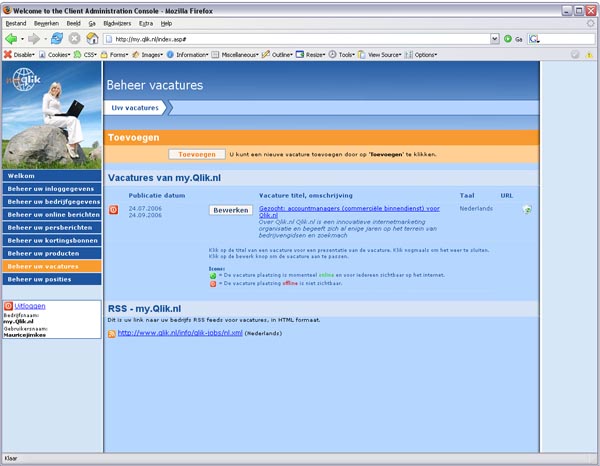Click the orange RSS feed icon
600x466 pixels.
(112, 333)
